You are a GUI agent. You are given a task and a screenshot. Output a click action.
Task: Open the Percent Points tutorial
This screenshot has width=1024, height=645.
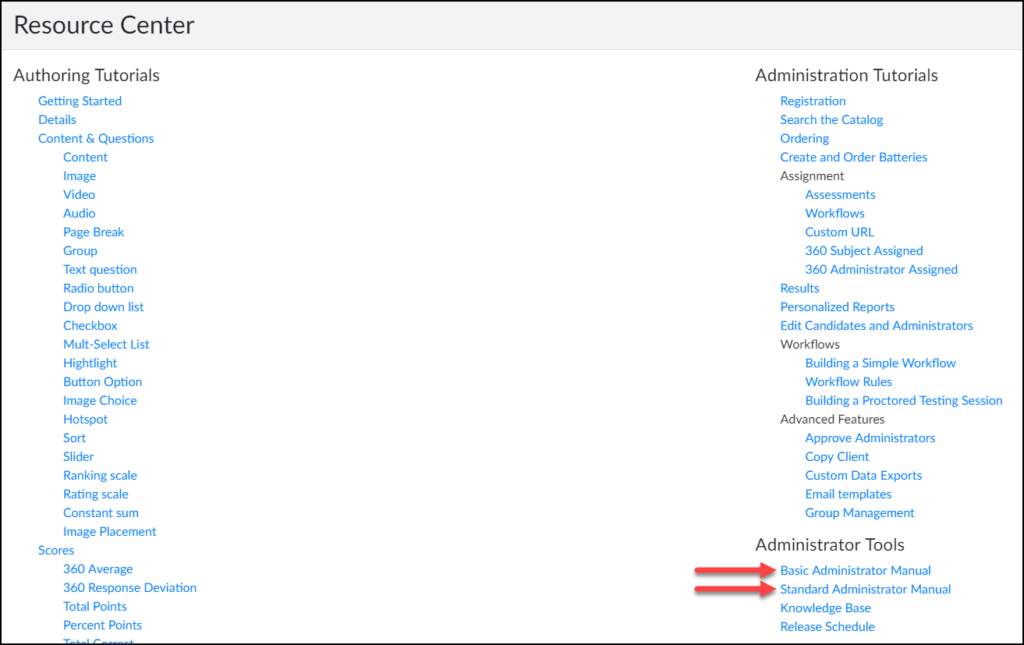[103, 625]
